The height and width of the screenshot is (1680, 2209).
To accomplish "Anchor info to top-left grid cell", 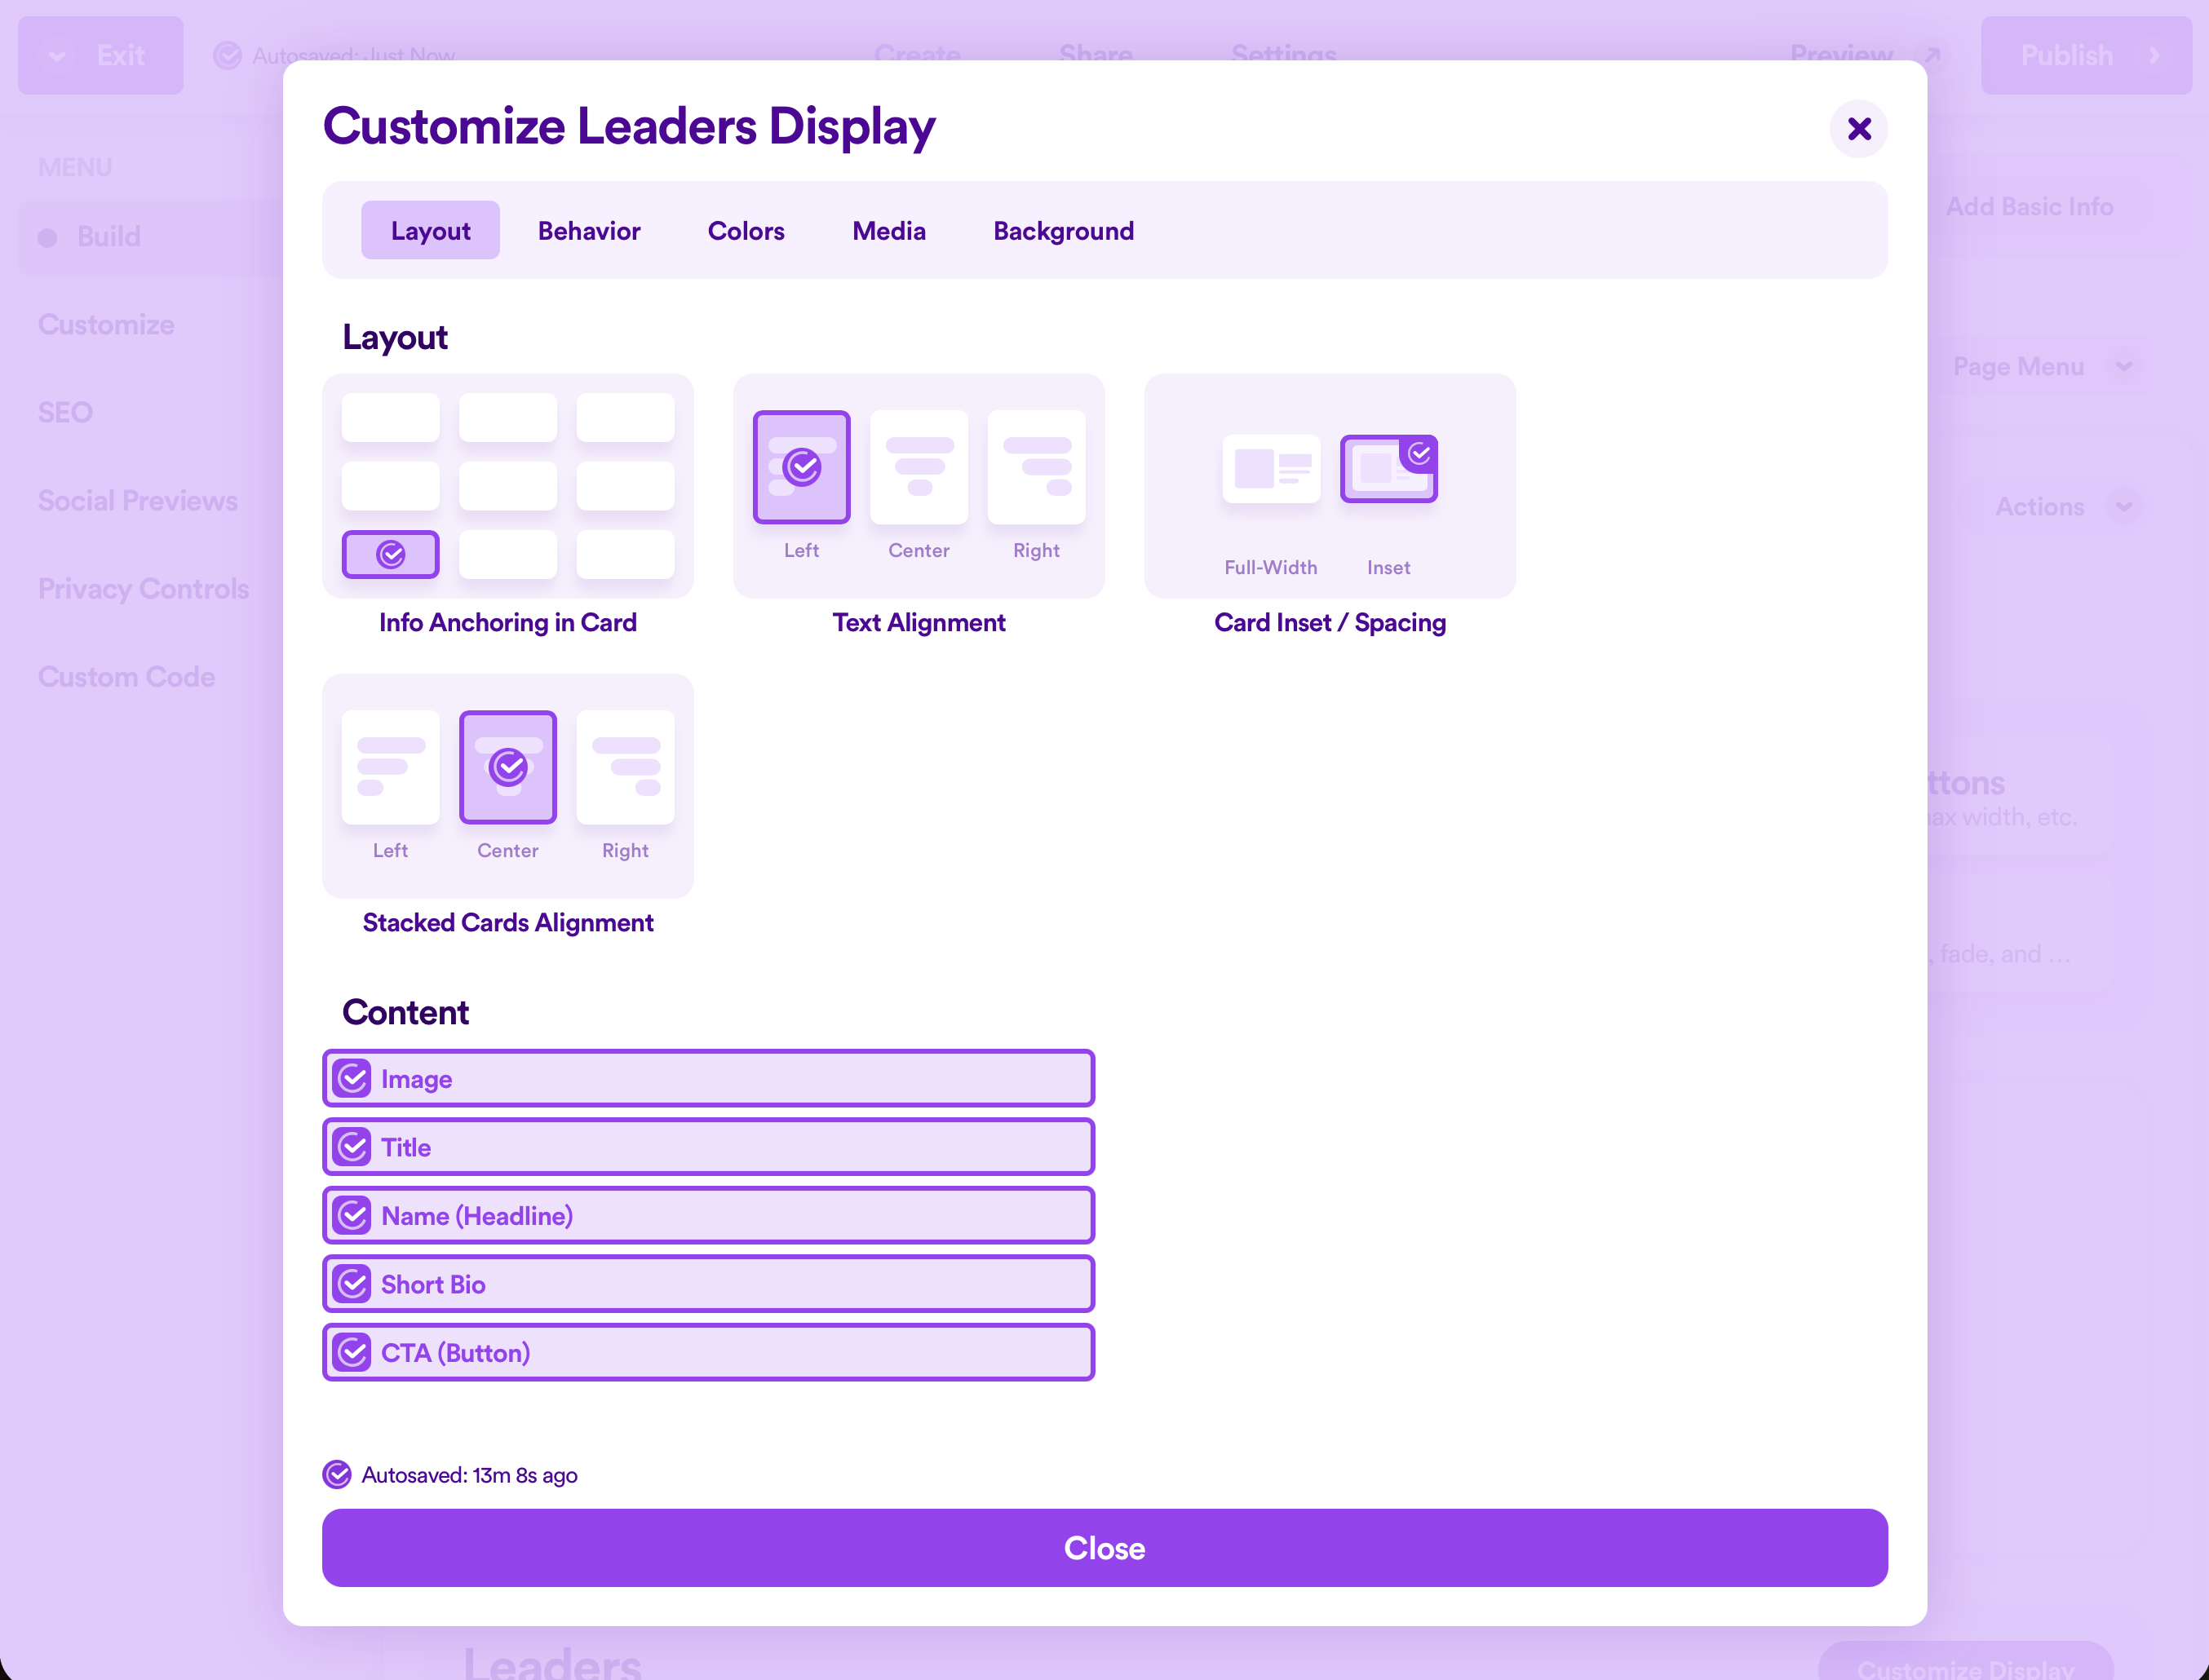I will pos(390,417).
